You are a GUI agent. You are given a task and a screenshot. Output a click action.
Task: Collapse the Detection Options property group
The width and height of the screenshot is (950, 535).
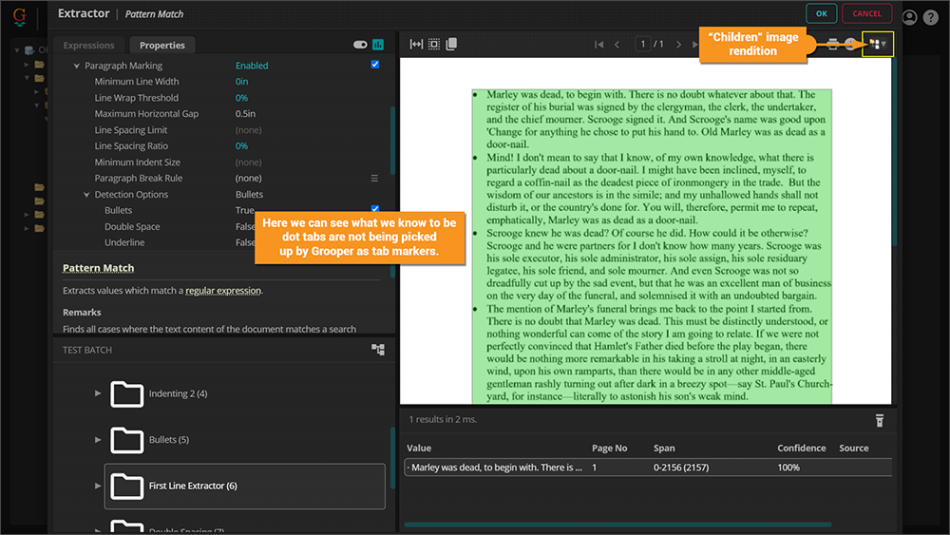87,194
